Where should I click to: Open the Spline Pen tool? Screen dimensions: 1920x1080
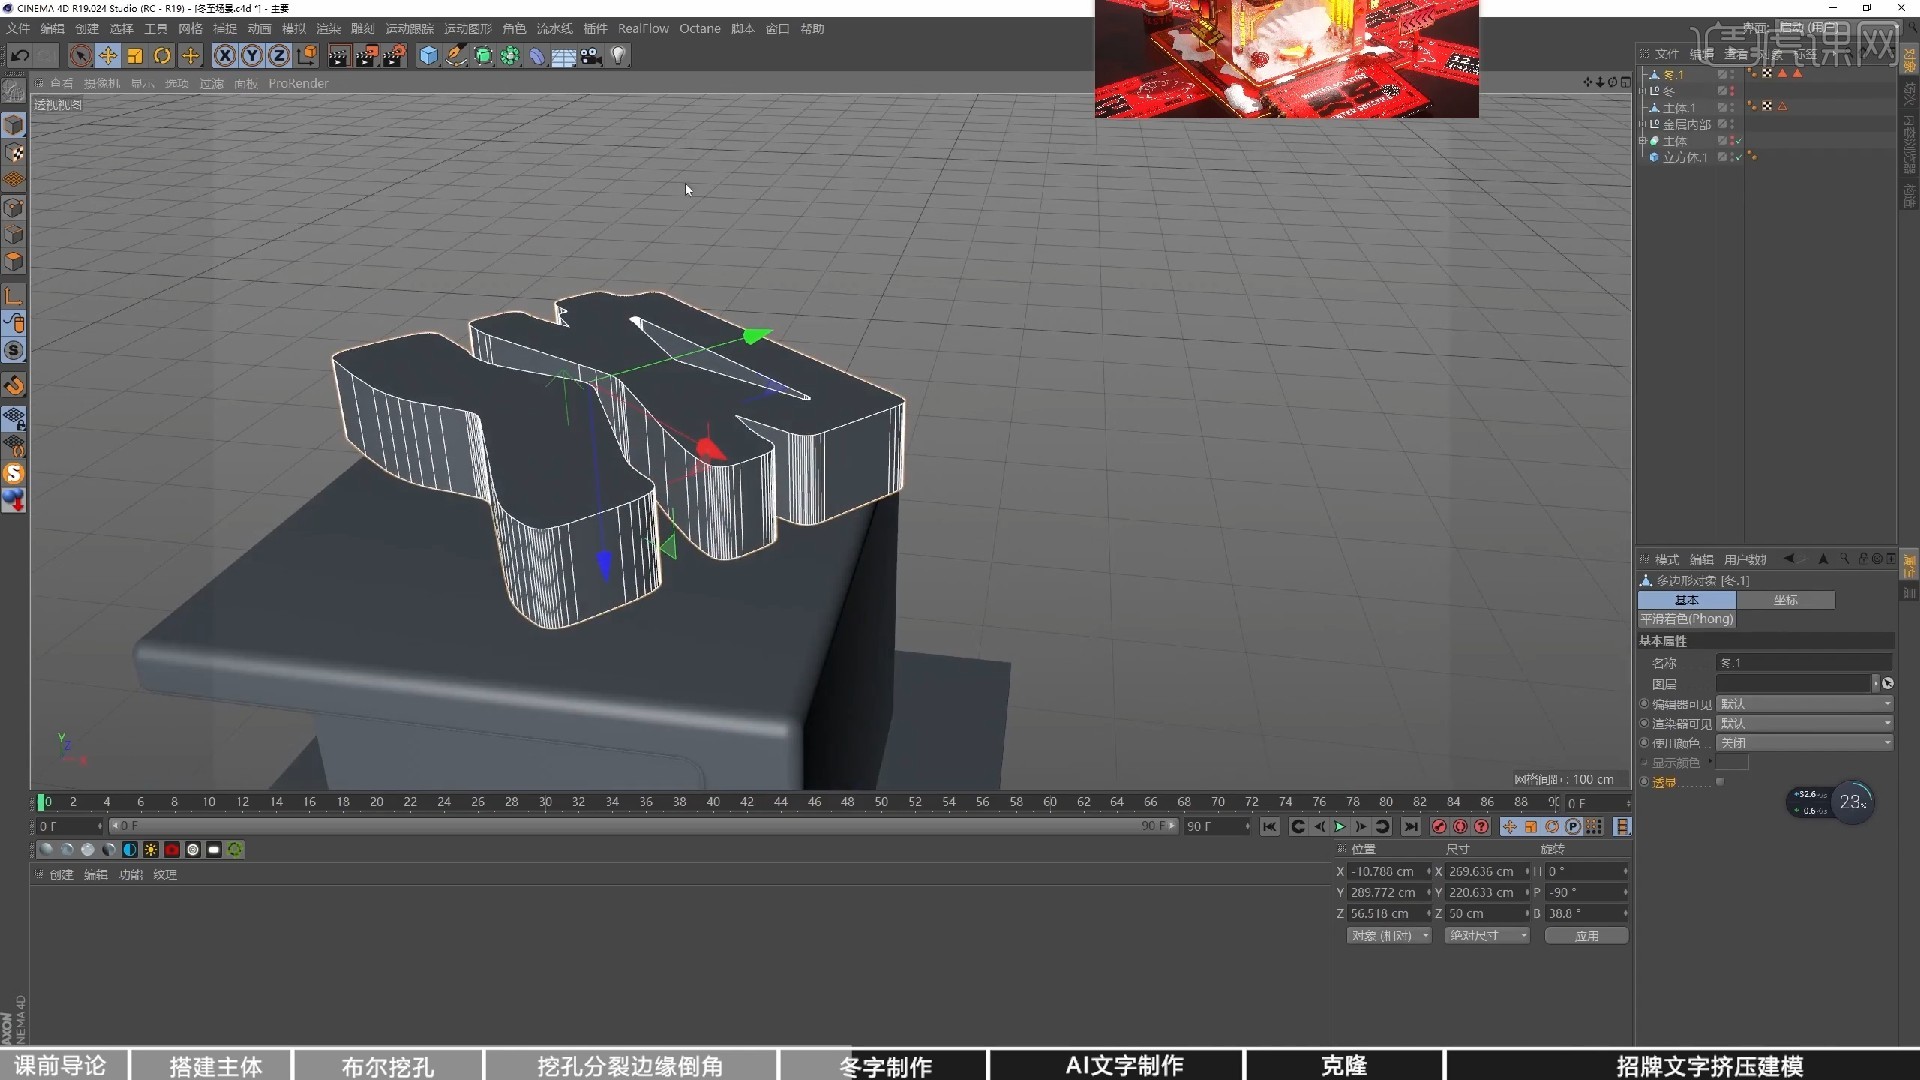(x=456, y=56)
